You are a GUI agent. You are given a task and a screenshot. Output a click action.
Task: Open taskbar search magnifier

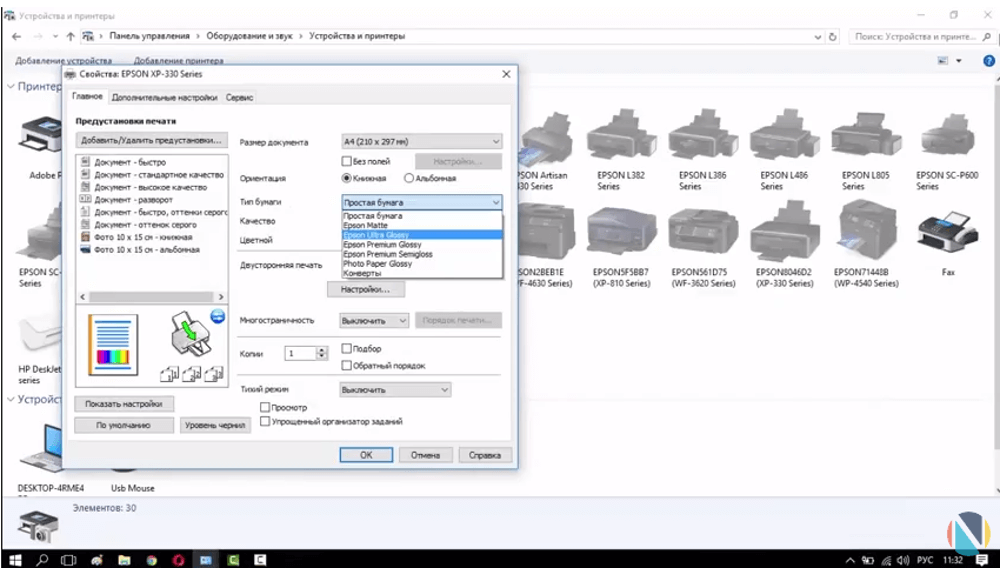pyautogui.click(x=42, y=560)
